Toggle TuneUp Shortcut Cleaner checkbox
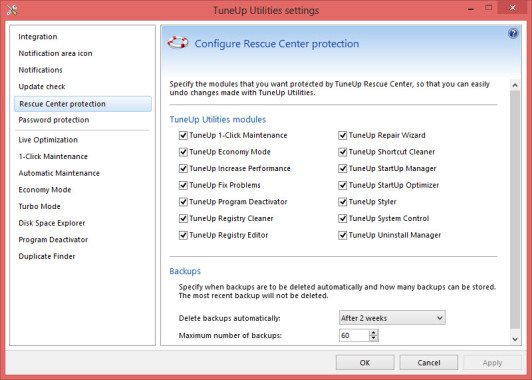Viewport: 532px width, 380px height. pos(343,152)
